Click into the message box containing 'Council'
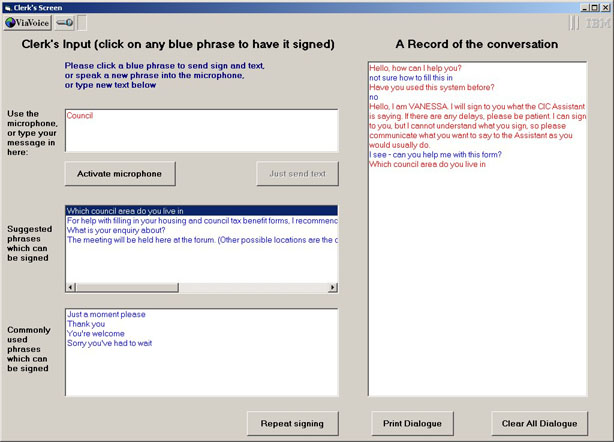The width and height of the screenshot is (614, 442). click(x=202, y=131)
